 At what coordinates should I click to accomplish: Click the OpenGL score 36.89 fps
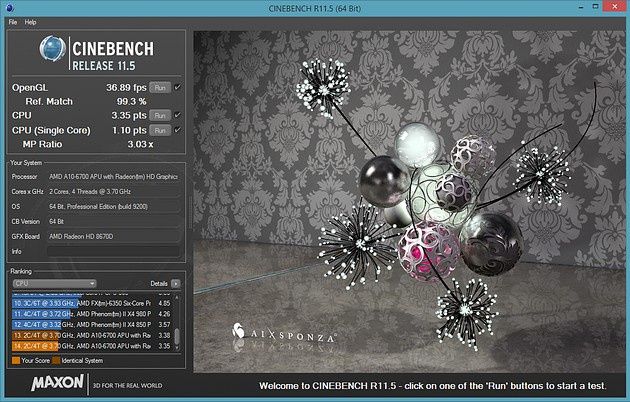[x=126, y=88]
